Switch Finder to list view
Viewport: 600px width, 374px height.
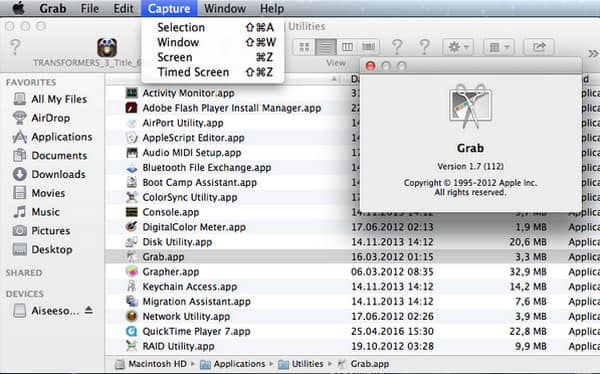coord(326,47)
